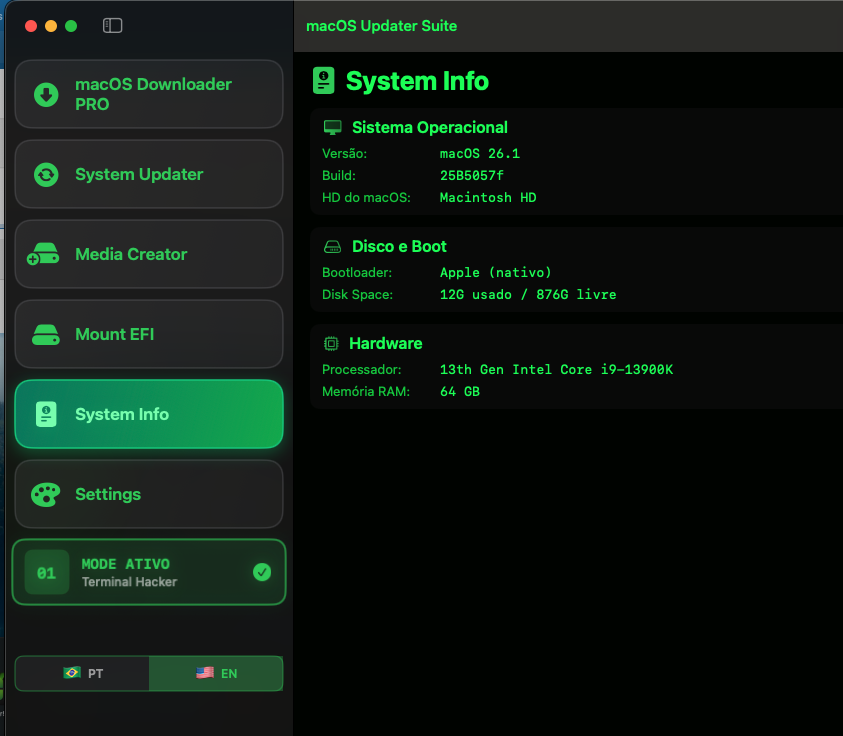Click the System Info document icon in sidebar
The image size is (843, 736).
[x=46, y=415]
